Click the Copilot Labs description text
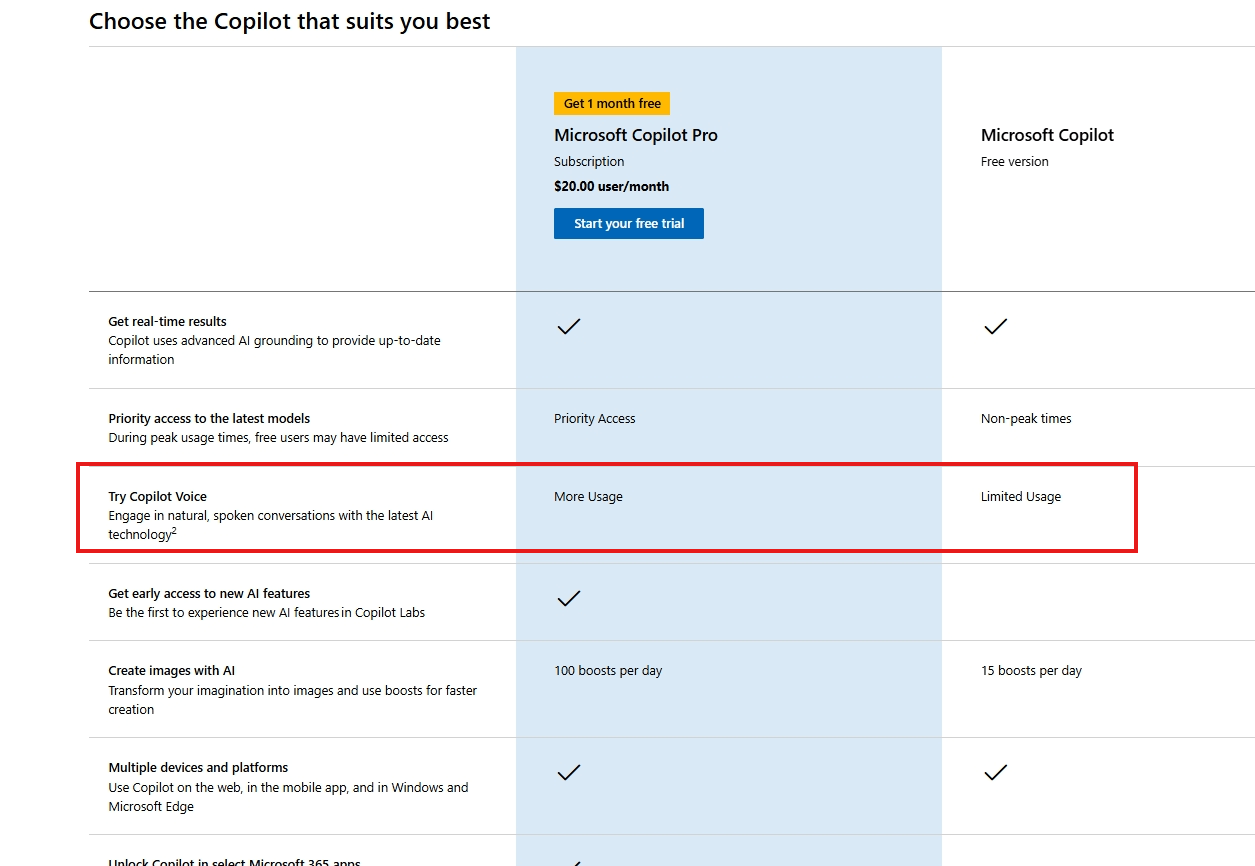 click(x=266, y=612)
